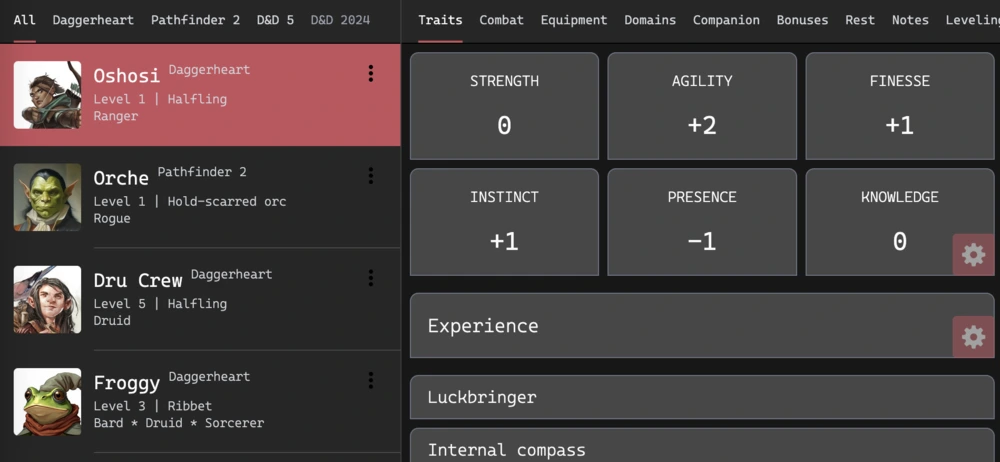Image resolution: width=1000 pixels, height=462 pixels.
Task: Click the Presence −1 trait card
Action: [x=702, y=222]
